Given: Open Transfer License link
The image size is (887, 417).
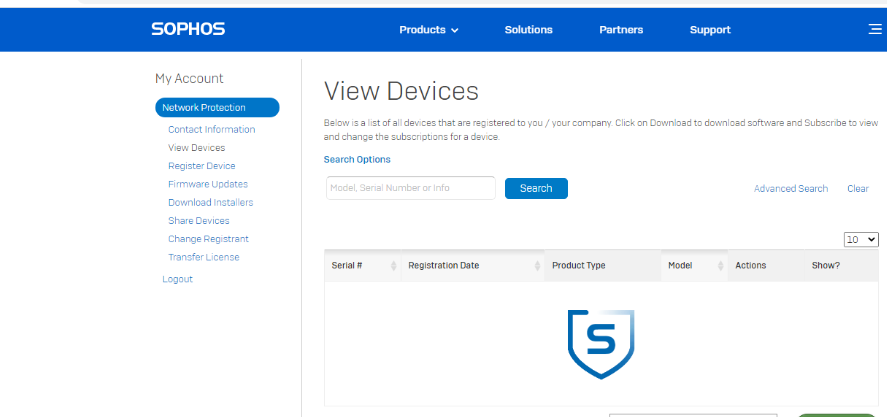Looking at the screenshot, I should [x=204, y=257].
